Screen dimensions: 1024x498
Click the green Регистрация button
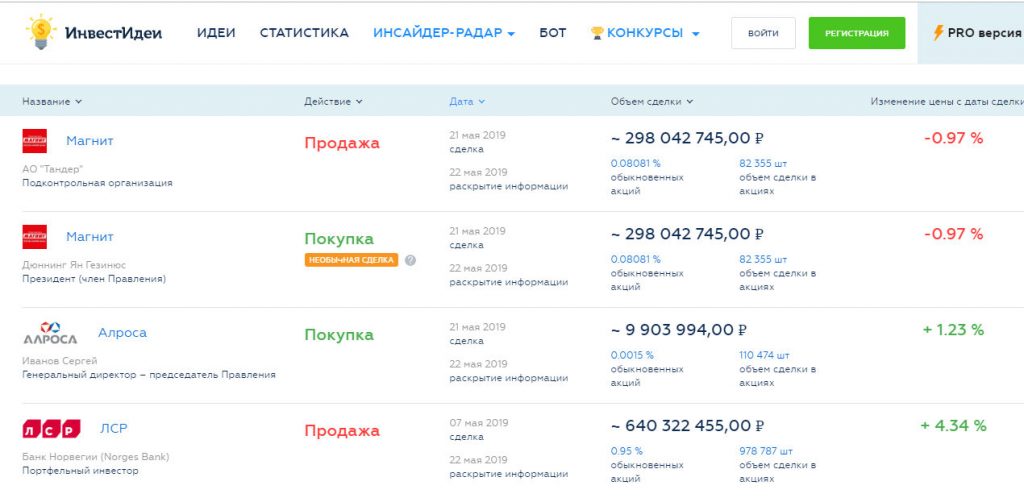click(x=856, y=33)
